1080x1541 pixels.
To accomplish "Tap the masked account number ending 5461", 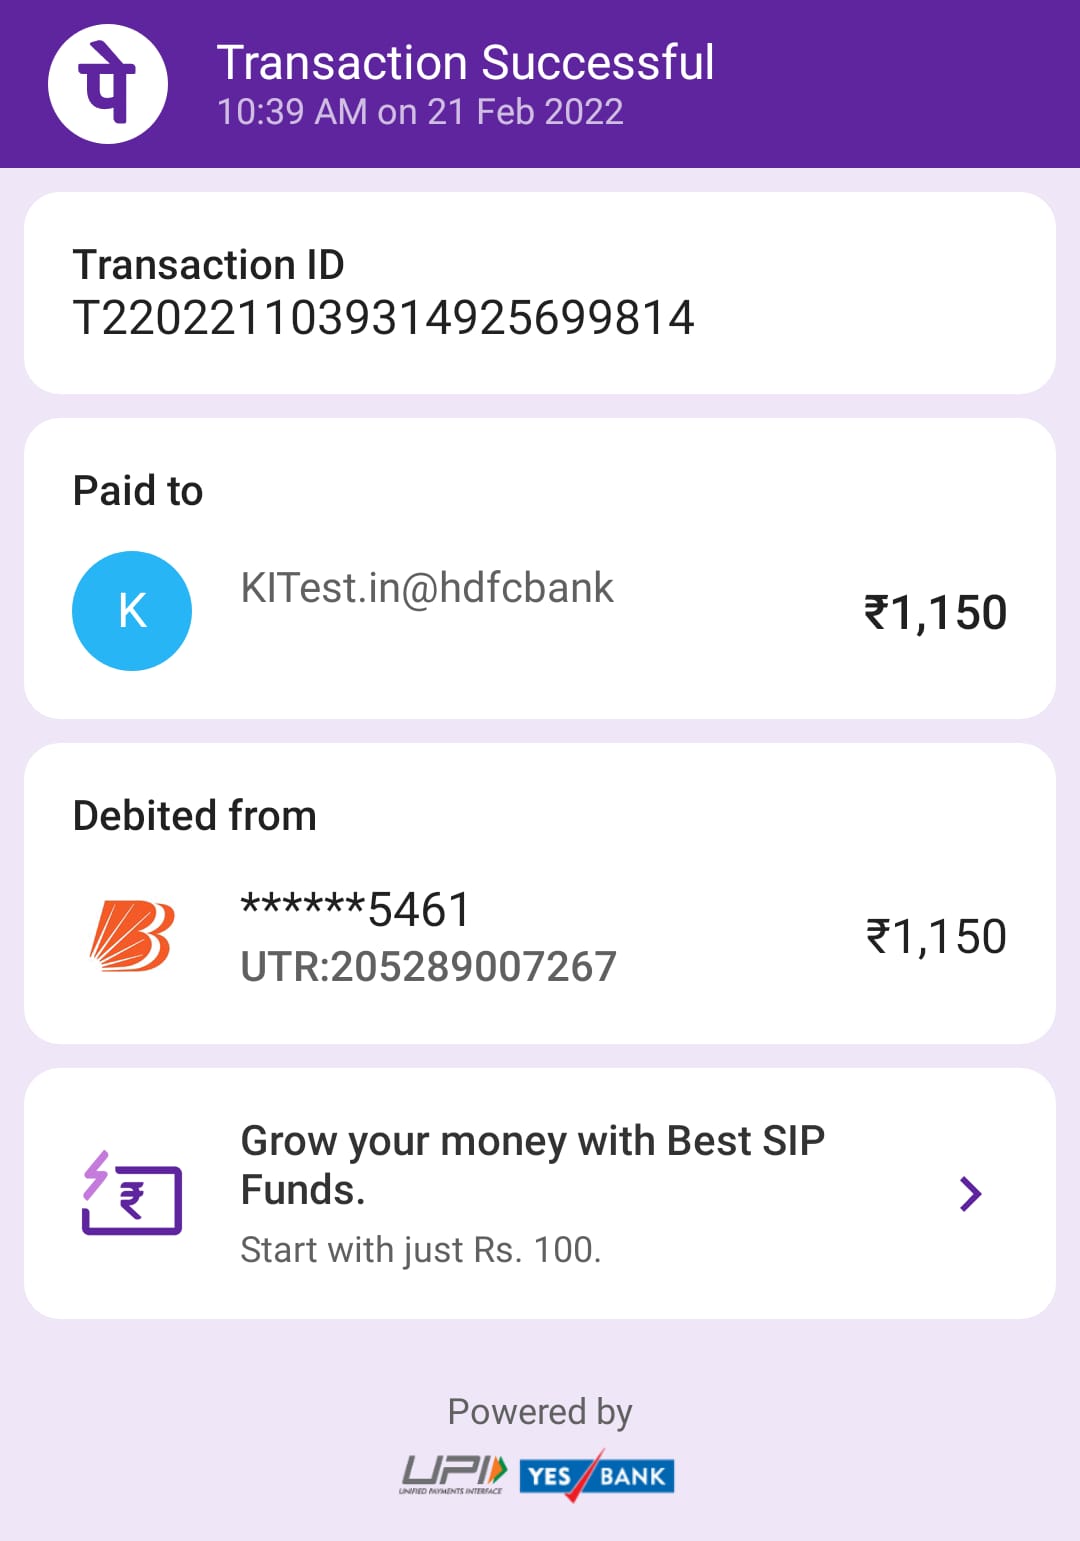I will pyautogui.click(x=355, y=909).
